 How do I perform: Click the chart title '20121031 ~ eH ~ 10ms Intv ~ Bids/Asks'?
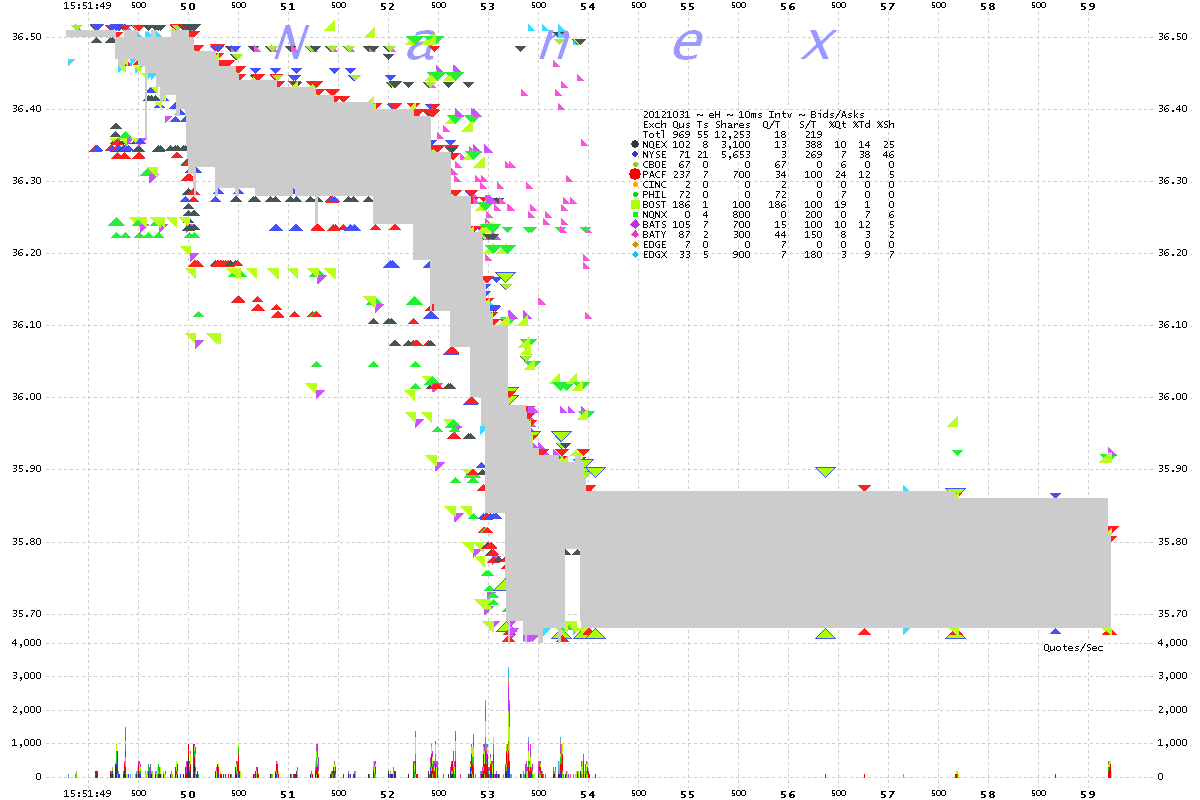click(x=753, y=115)
